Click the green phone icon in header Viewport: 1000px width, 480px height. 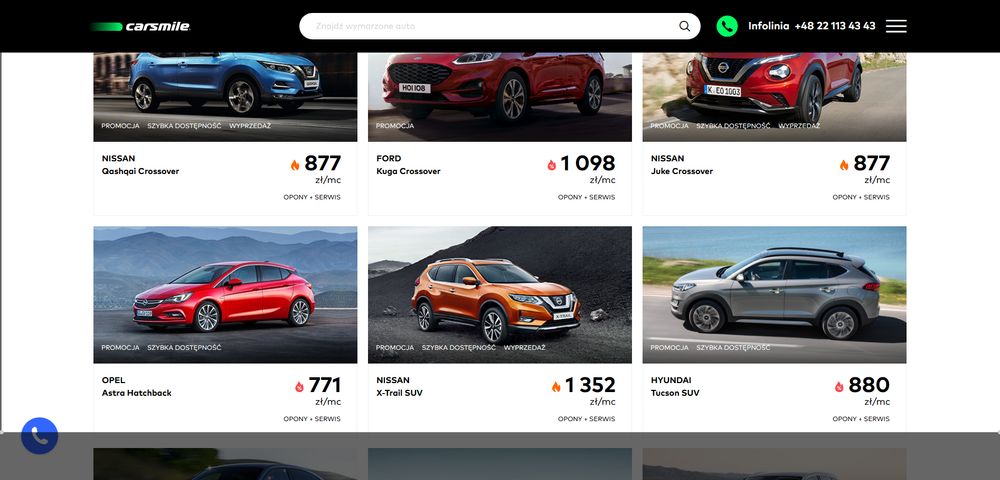[x=727, y=26]
